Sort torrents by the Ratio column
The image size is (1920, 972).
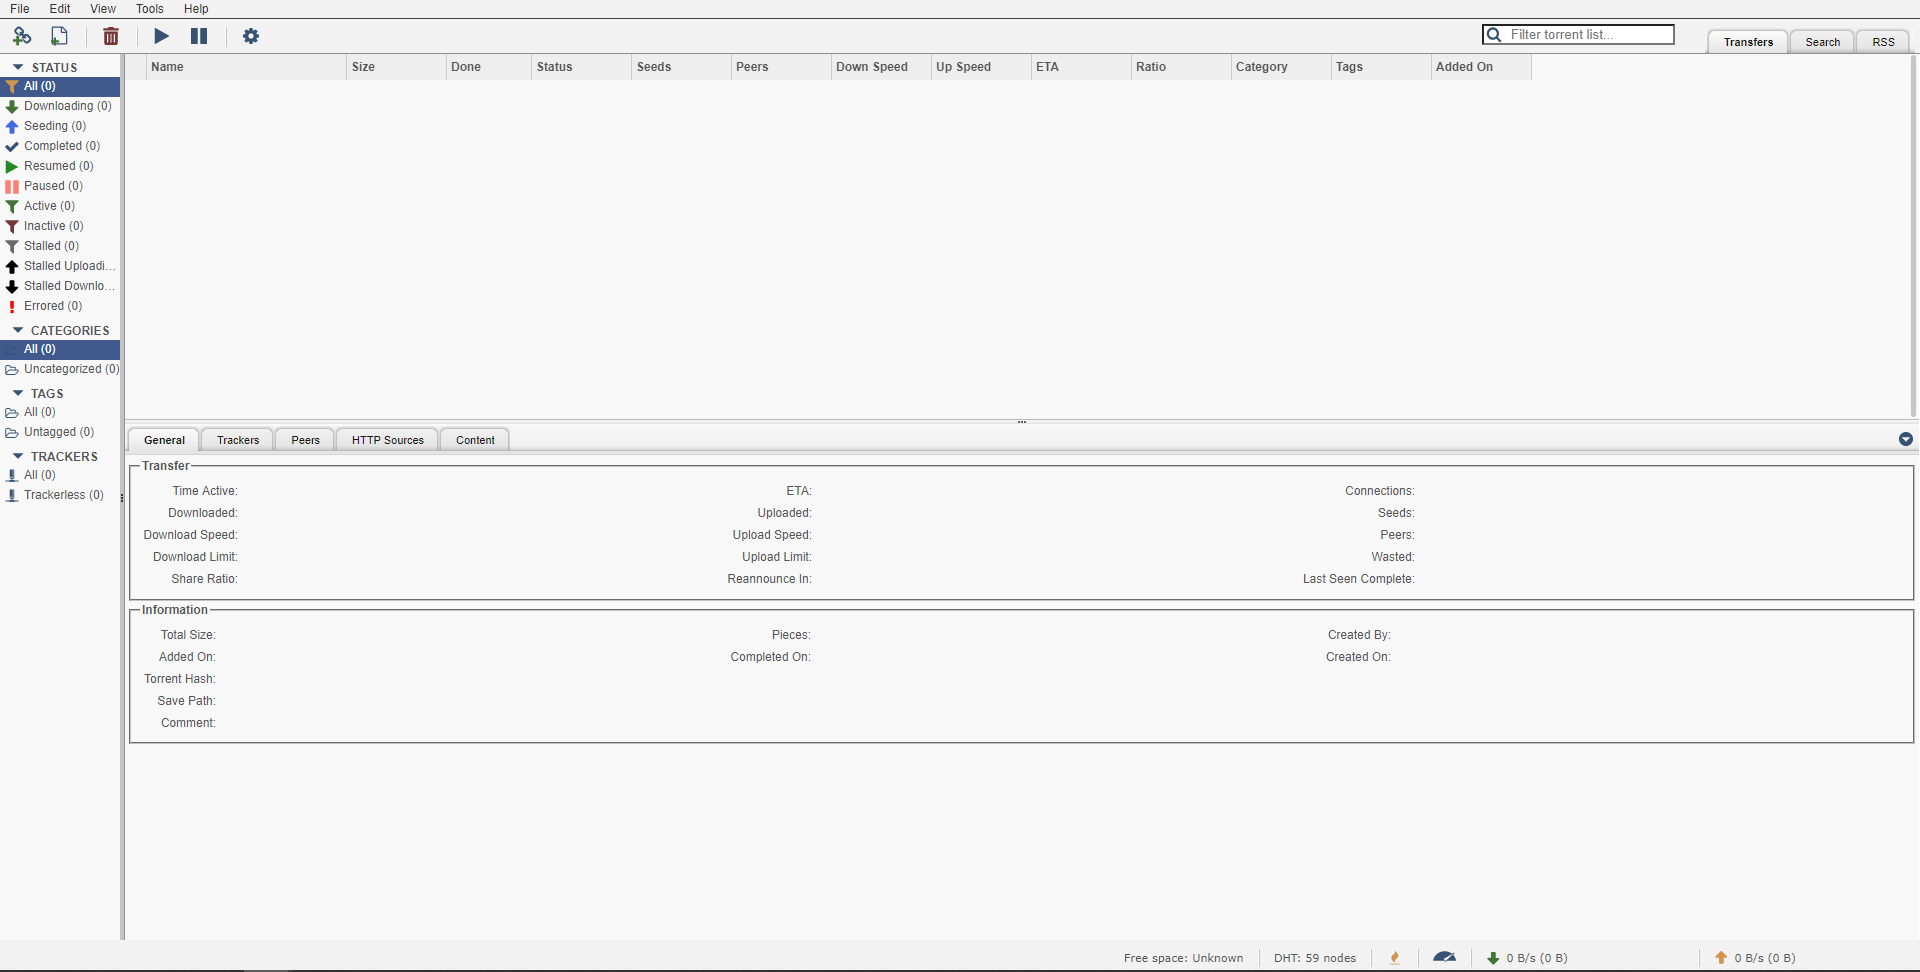click(x=1181, y=67)
